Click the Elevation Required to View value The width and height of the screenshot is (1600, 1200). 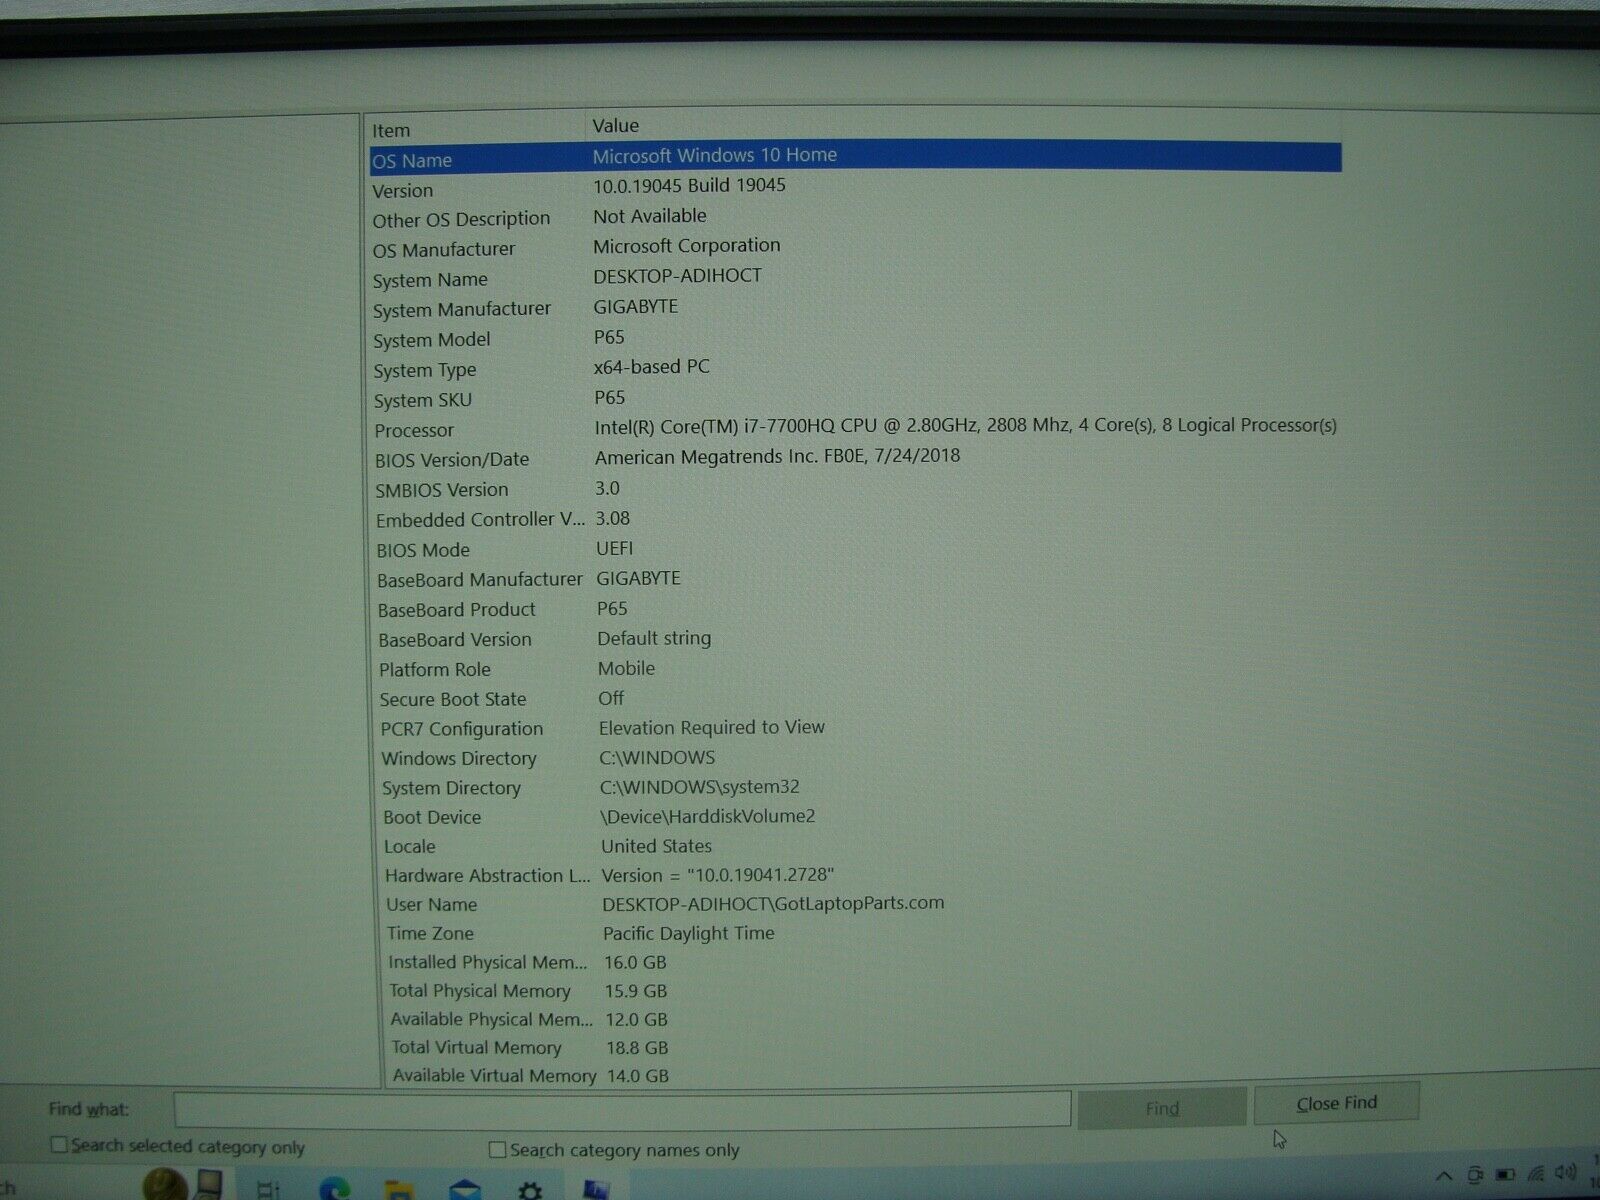click(712, 727)
